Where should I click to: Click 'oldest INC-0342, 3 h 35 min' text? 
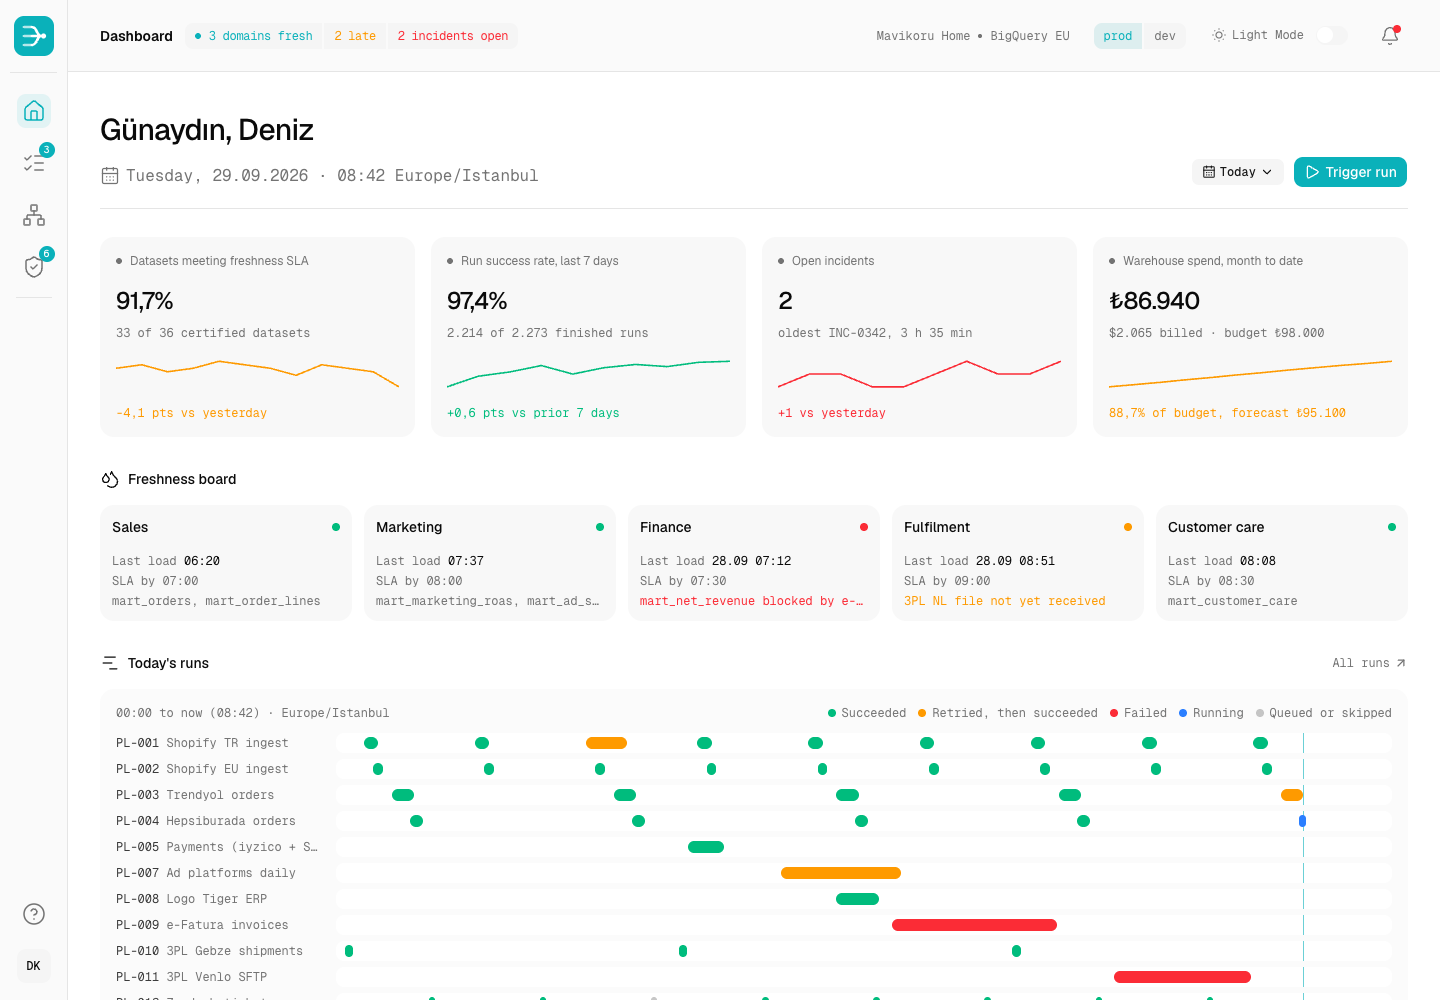point(875,333)
